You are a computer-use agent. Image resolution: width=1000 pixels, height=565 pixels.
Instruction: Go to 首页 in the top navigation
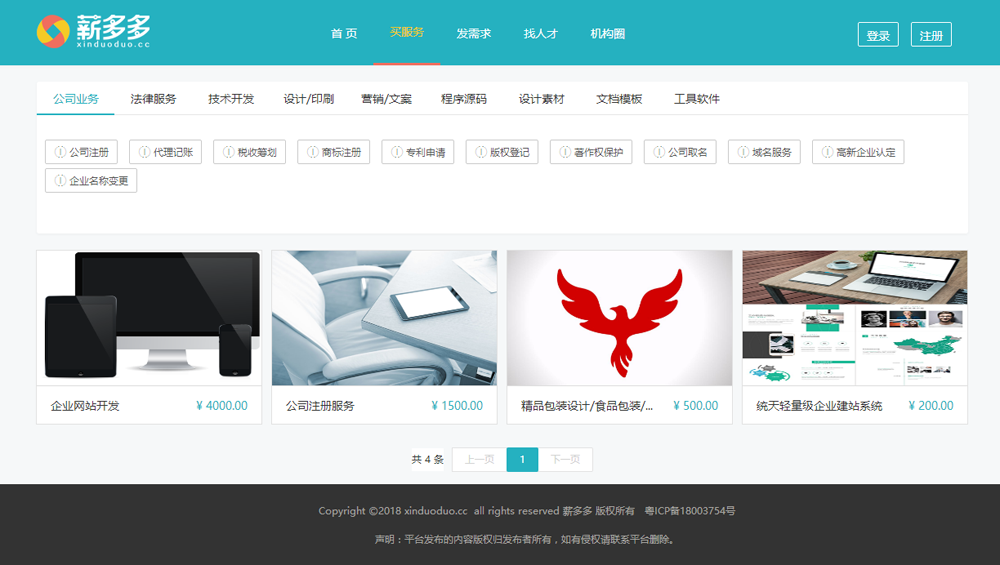[x=344, y=33]
